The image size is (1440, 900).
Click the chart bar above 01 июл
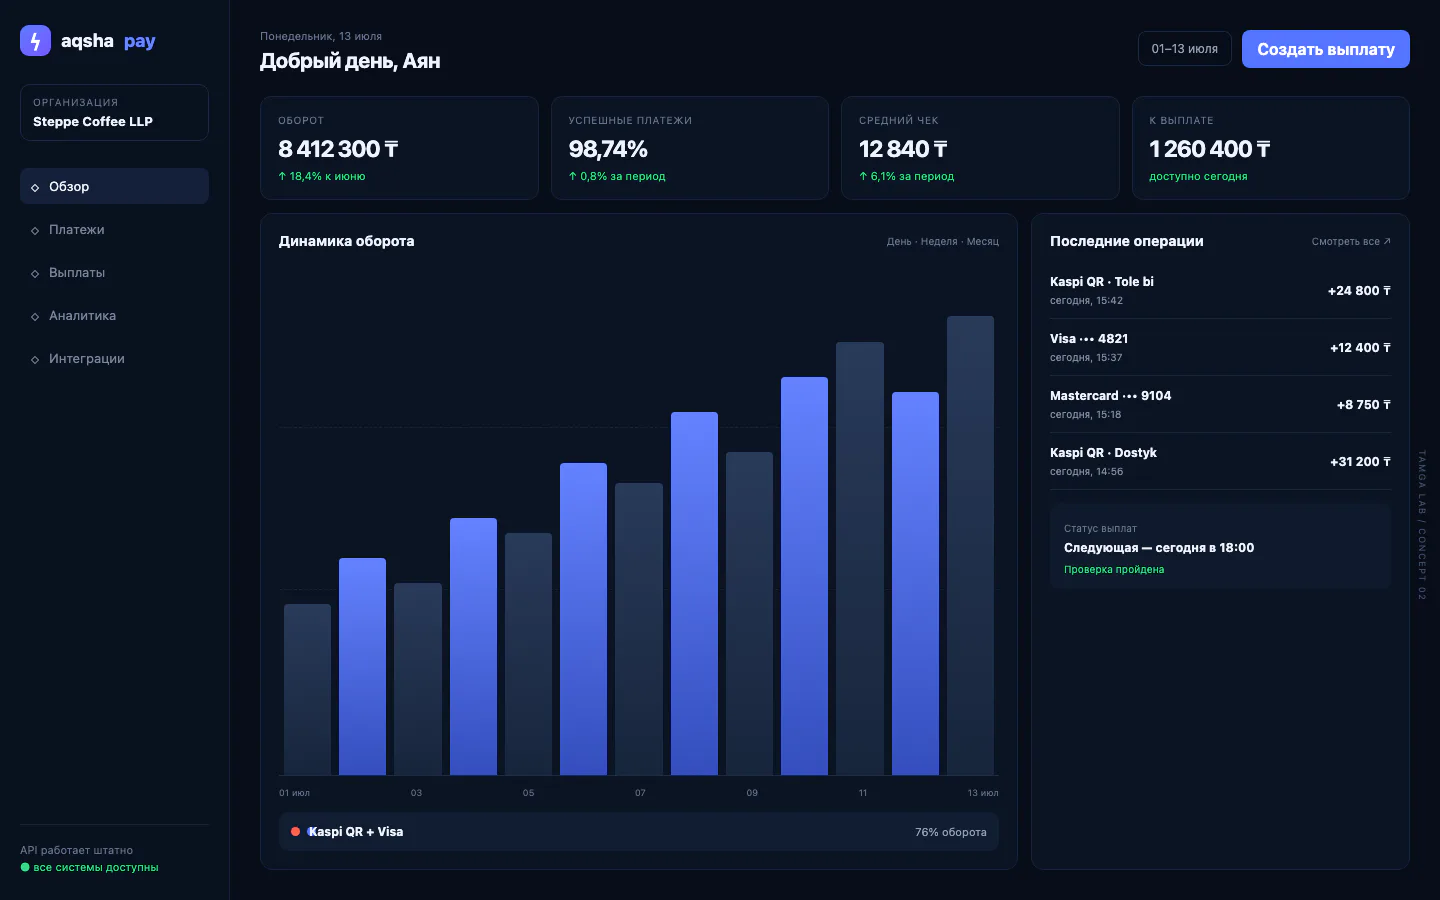click(x=307, y=689)
